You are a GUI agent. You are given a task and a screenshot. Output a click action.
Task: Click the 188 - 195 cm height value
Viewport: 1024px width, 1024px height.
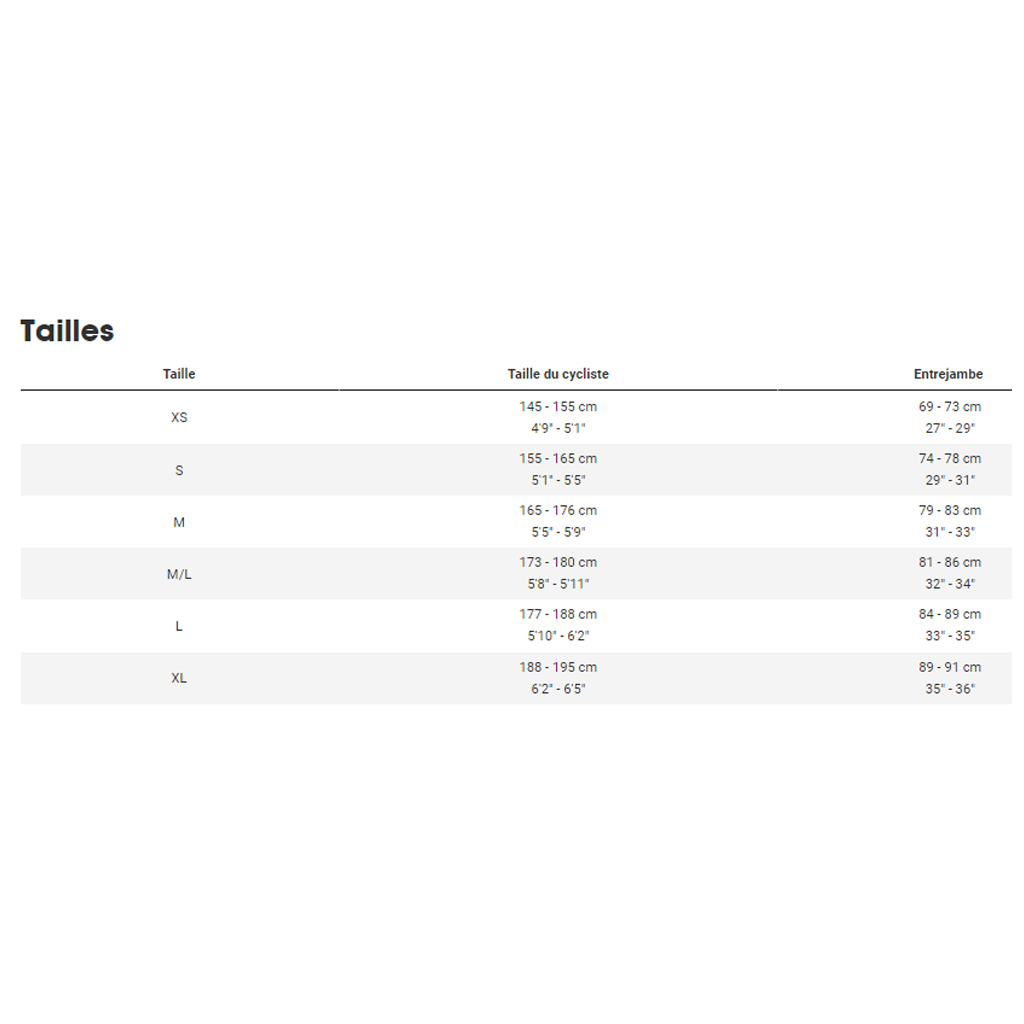558,667
